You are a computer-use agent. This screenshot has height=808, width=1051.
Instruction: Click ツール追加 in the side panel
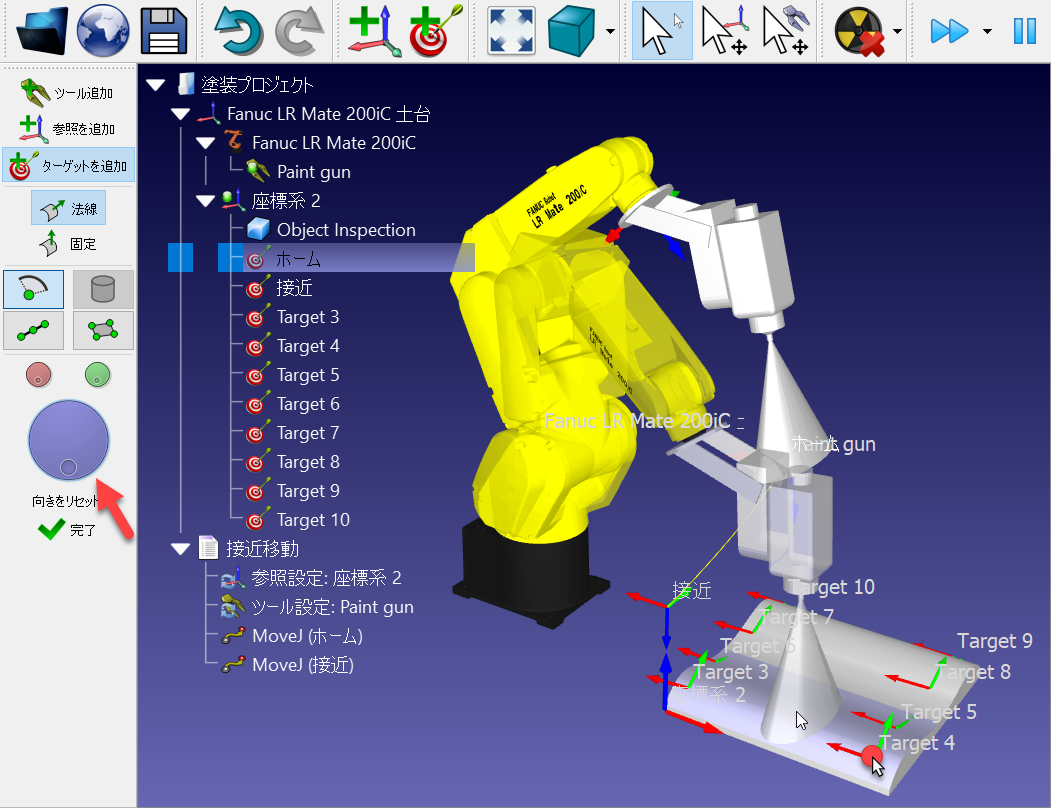tap(67, 93)
